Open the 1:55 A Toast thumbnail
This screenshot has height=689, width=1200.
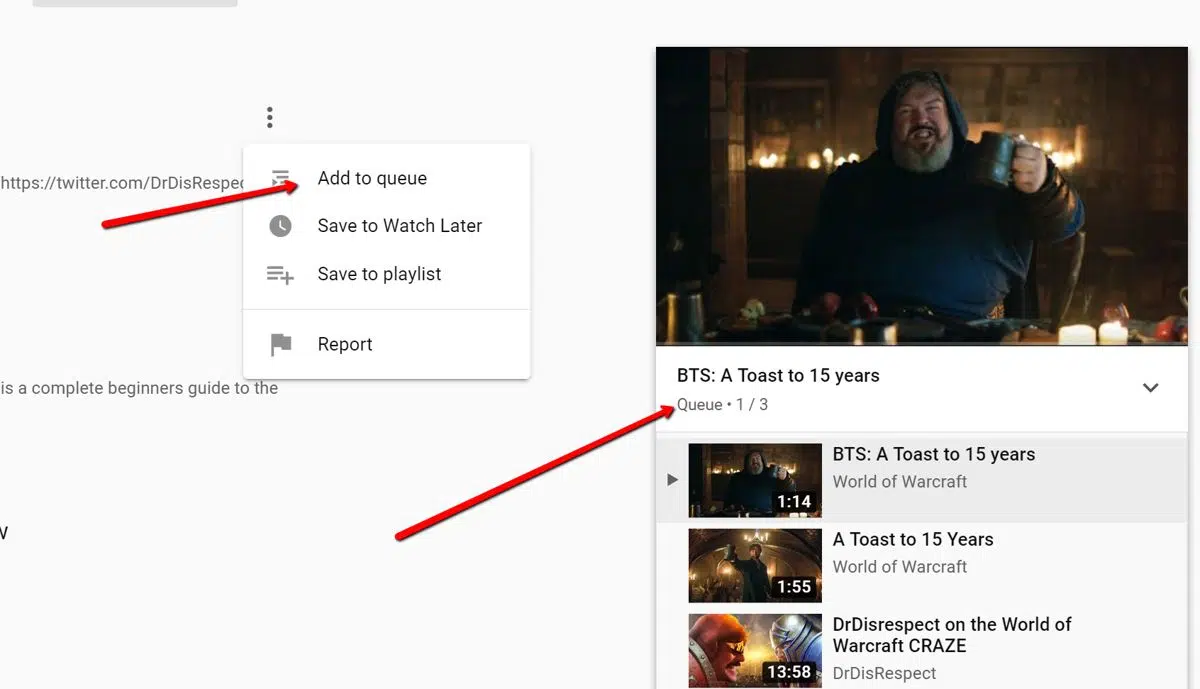(755, 565)
